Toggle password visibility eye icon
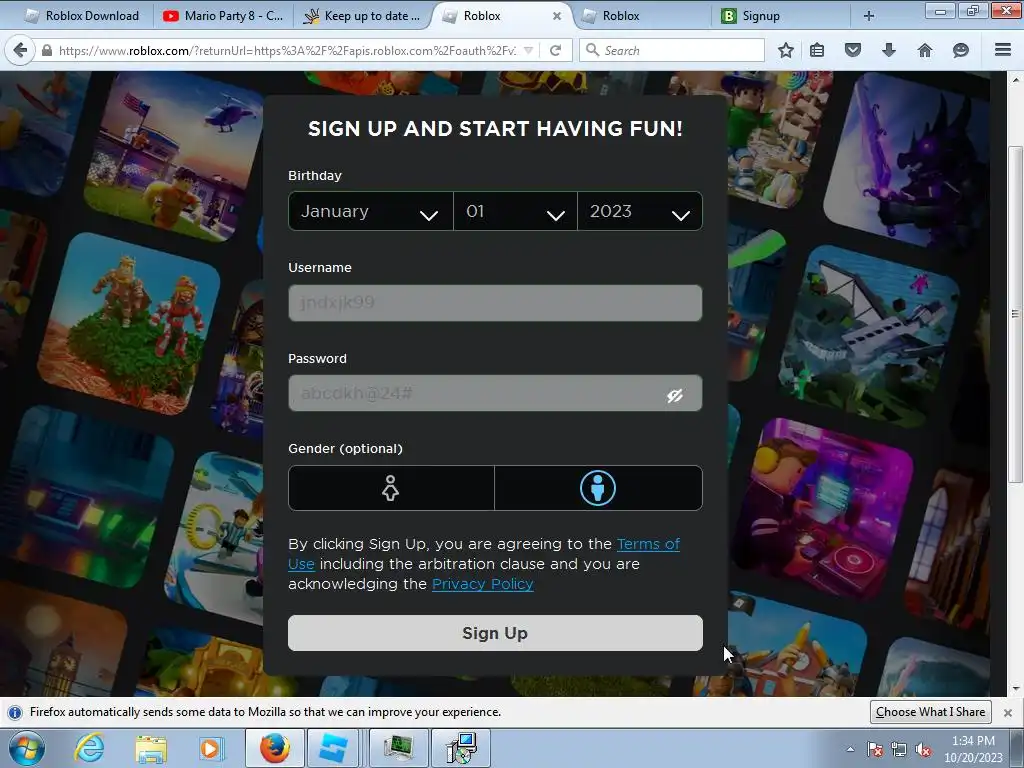The image size is (1024, 768). click(x=675, y=395)
